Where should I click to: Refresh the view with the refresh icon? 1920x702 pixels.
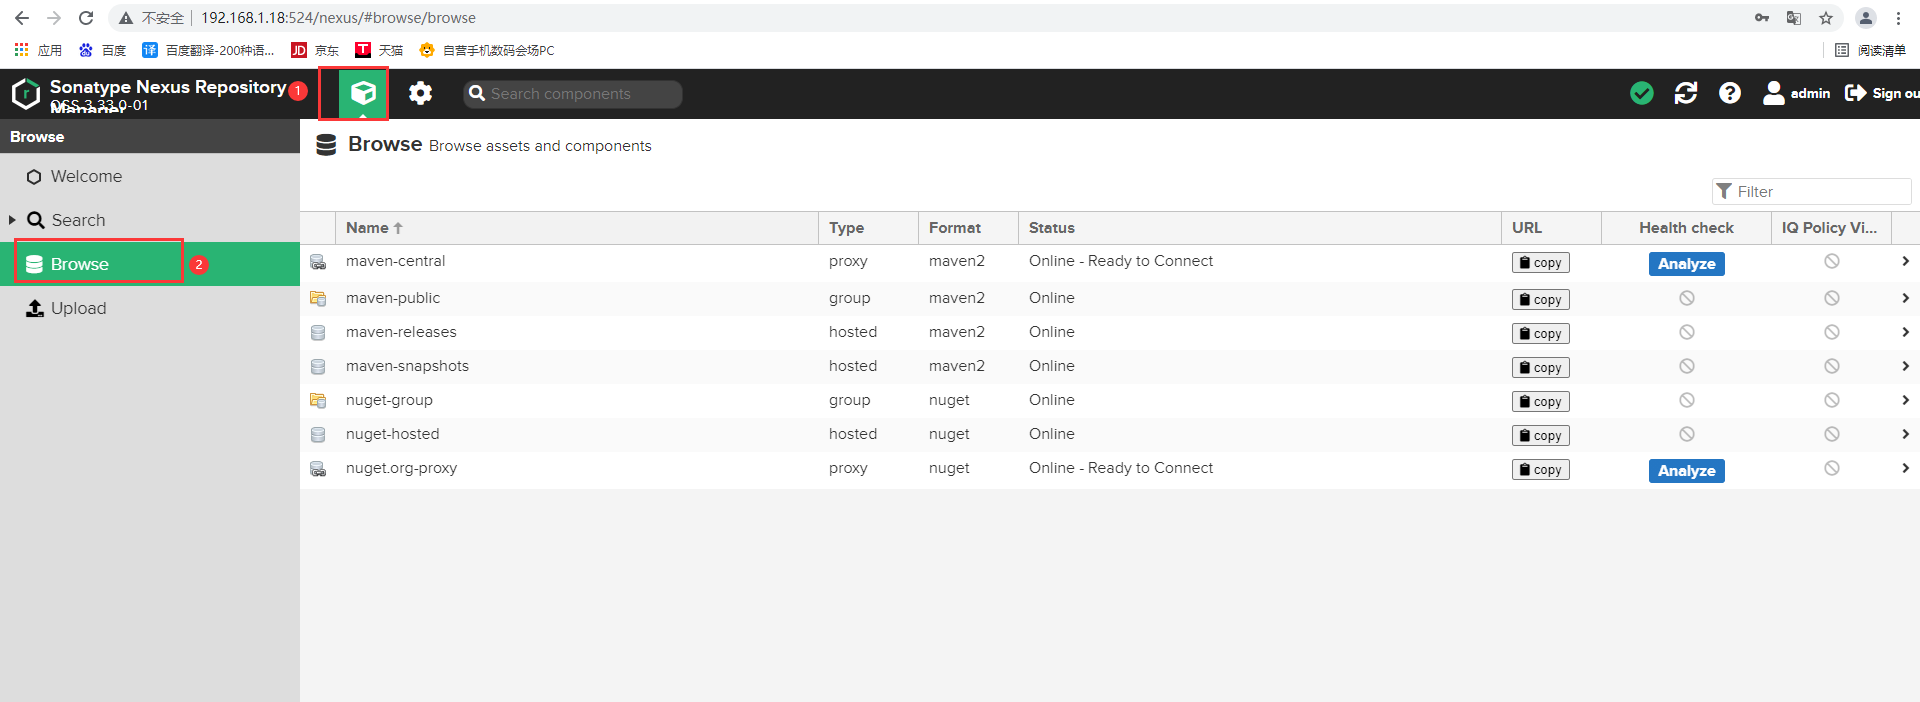pyautogui.click(x=1686, y=93)
